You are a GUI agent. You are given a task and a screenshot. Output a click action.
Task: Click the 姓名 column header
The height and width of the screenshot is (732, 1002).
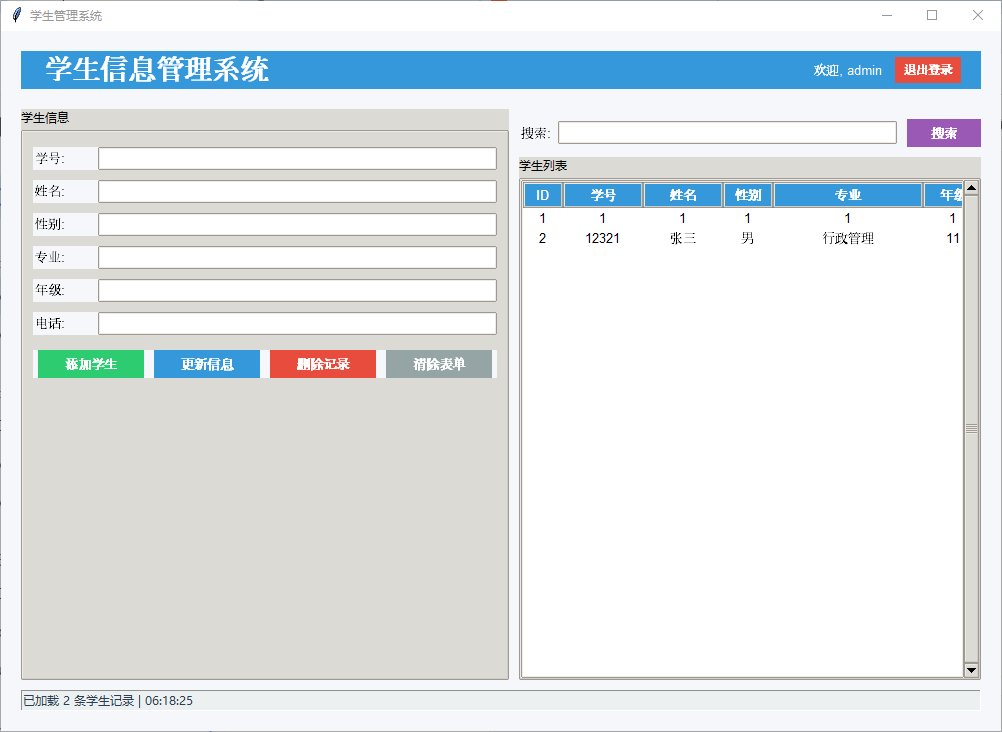click(683, 194)
